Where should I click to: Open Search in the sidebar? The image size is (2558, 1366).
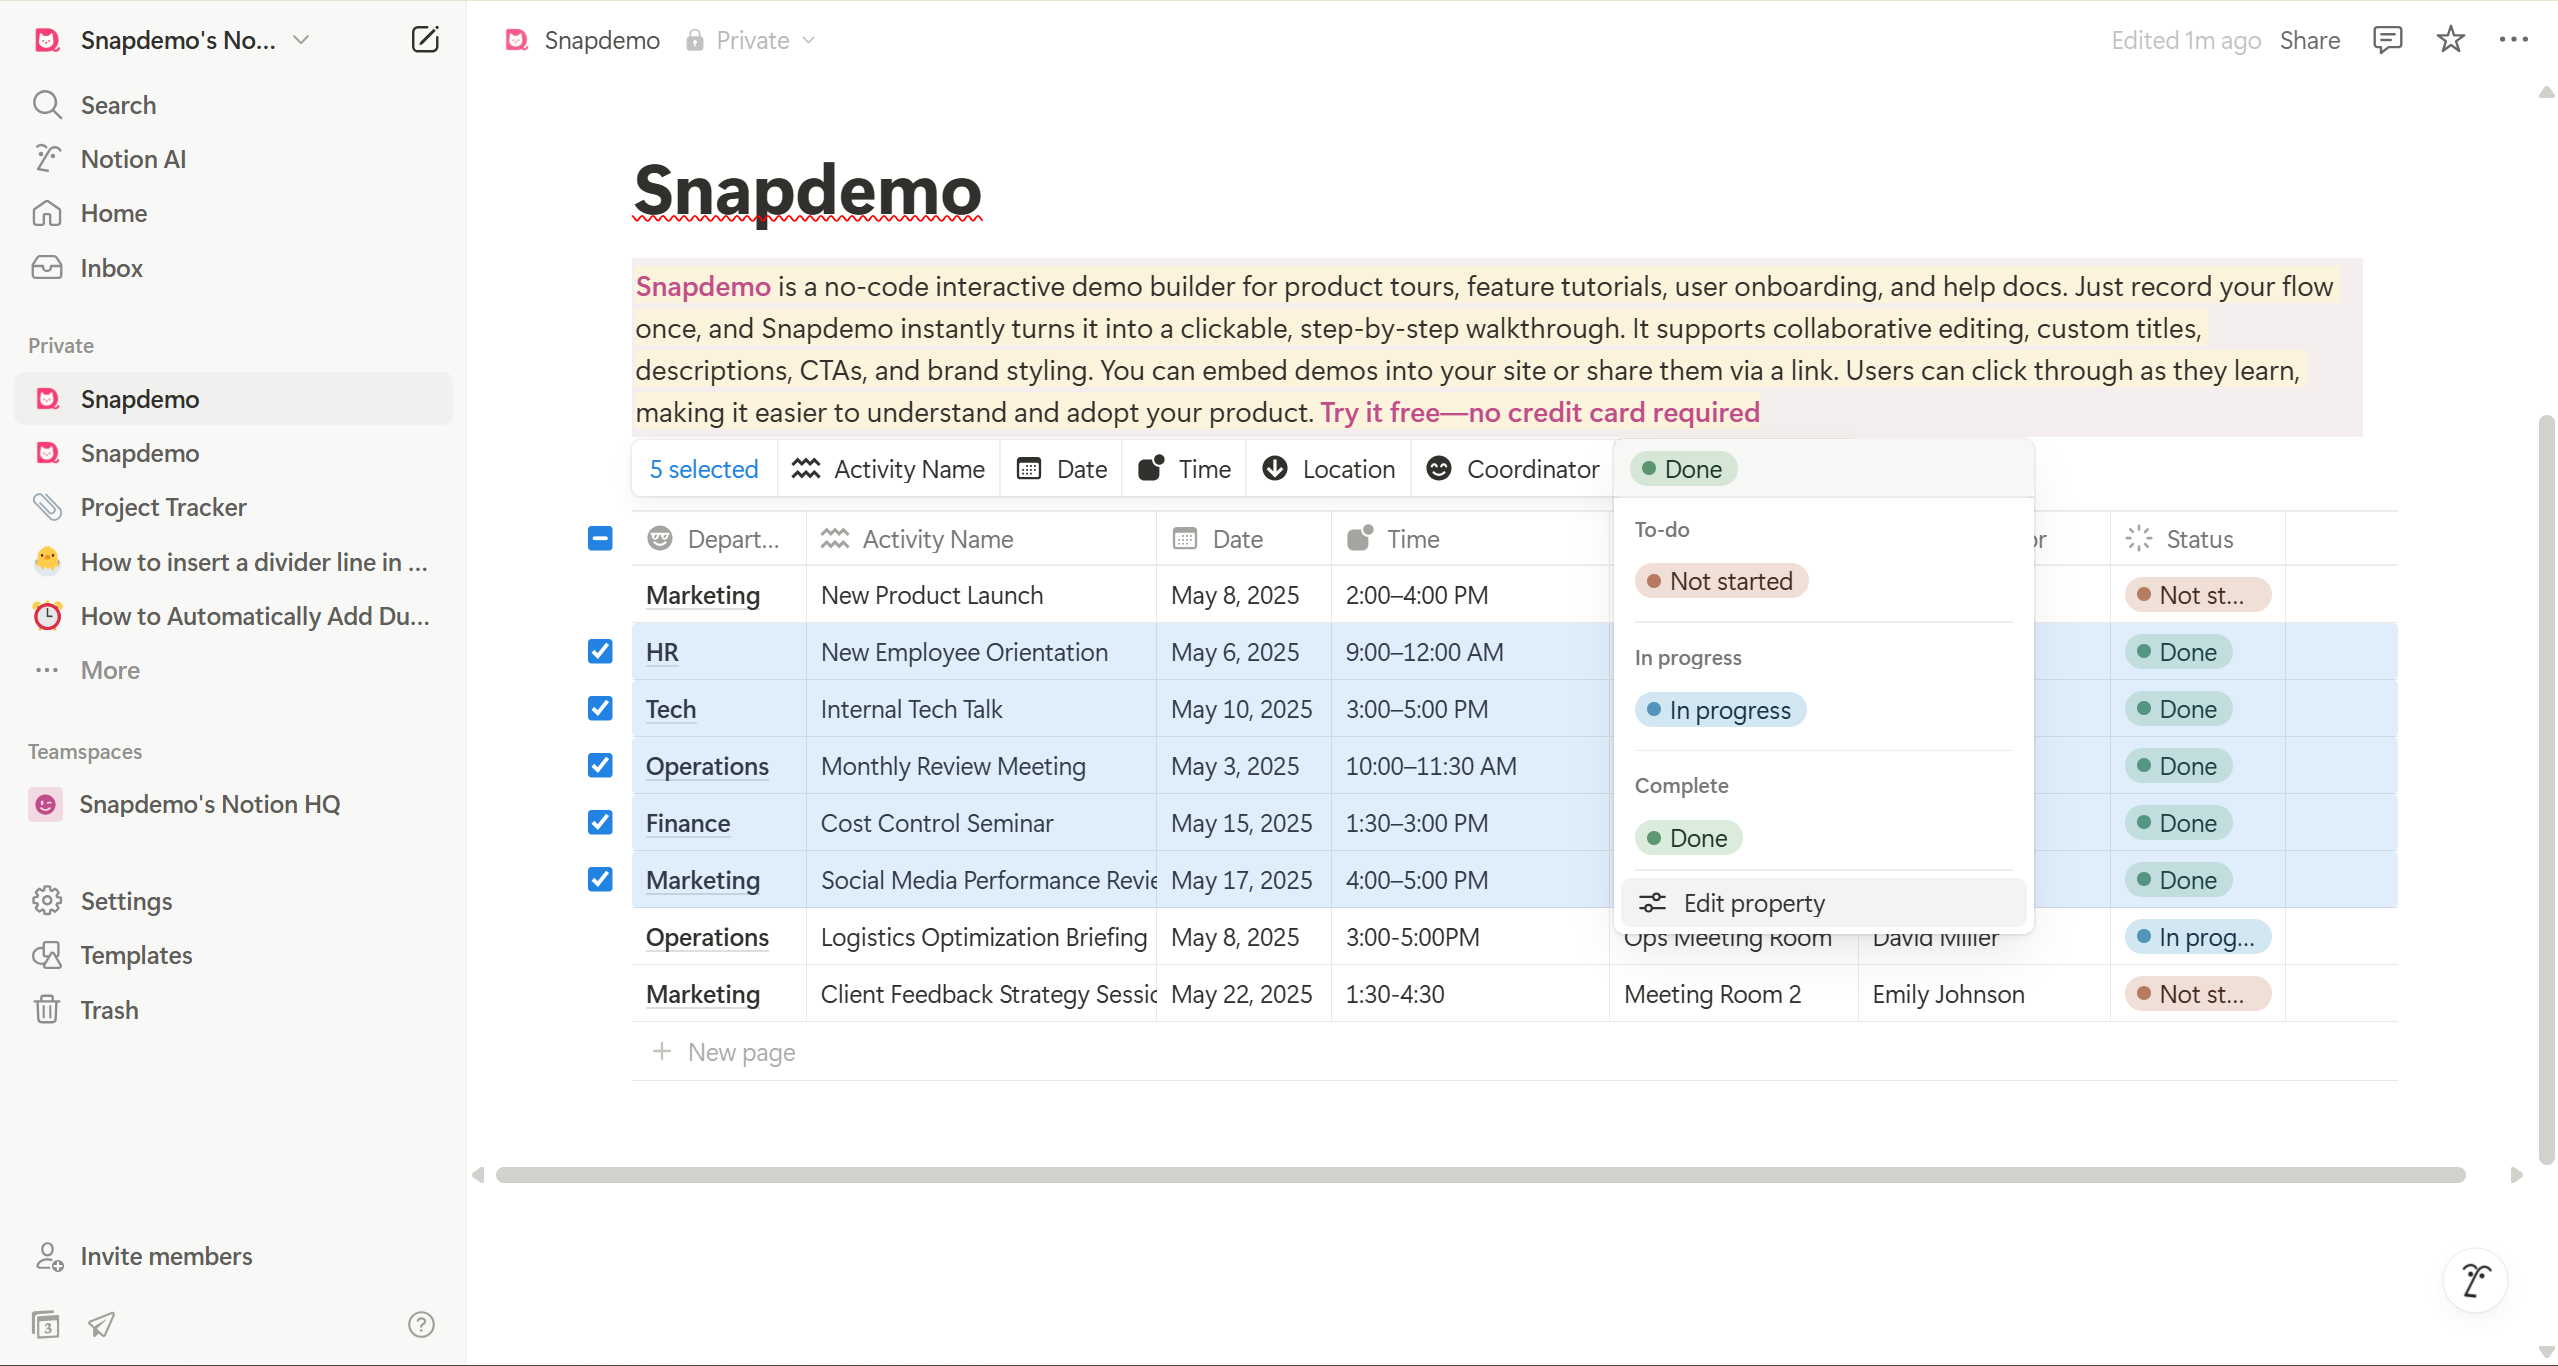click(118, 105)
